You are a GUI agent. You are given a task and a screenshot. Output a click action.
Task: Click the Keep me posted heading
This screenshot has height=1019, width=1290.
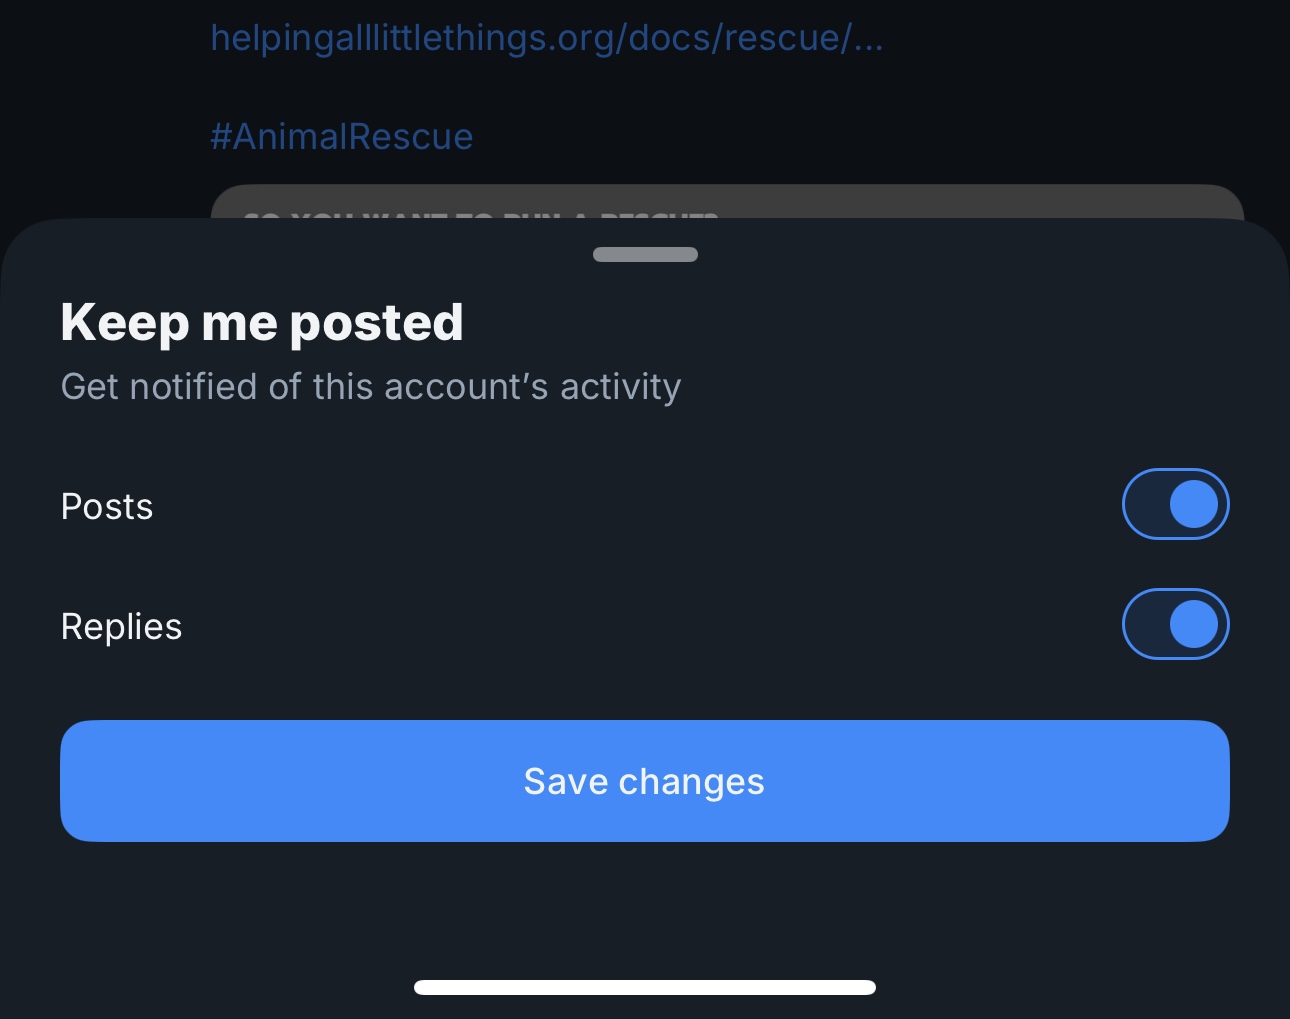click(x=262, y=322)
